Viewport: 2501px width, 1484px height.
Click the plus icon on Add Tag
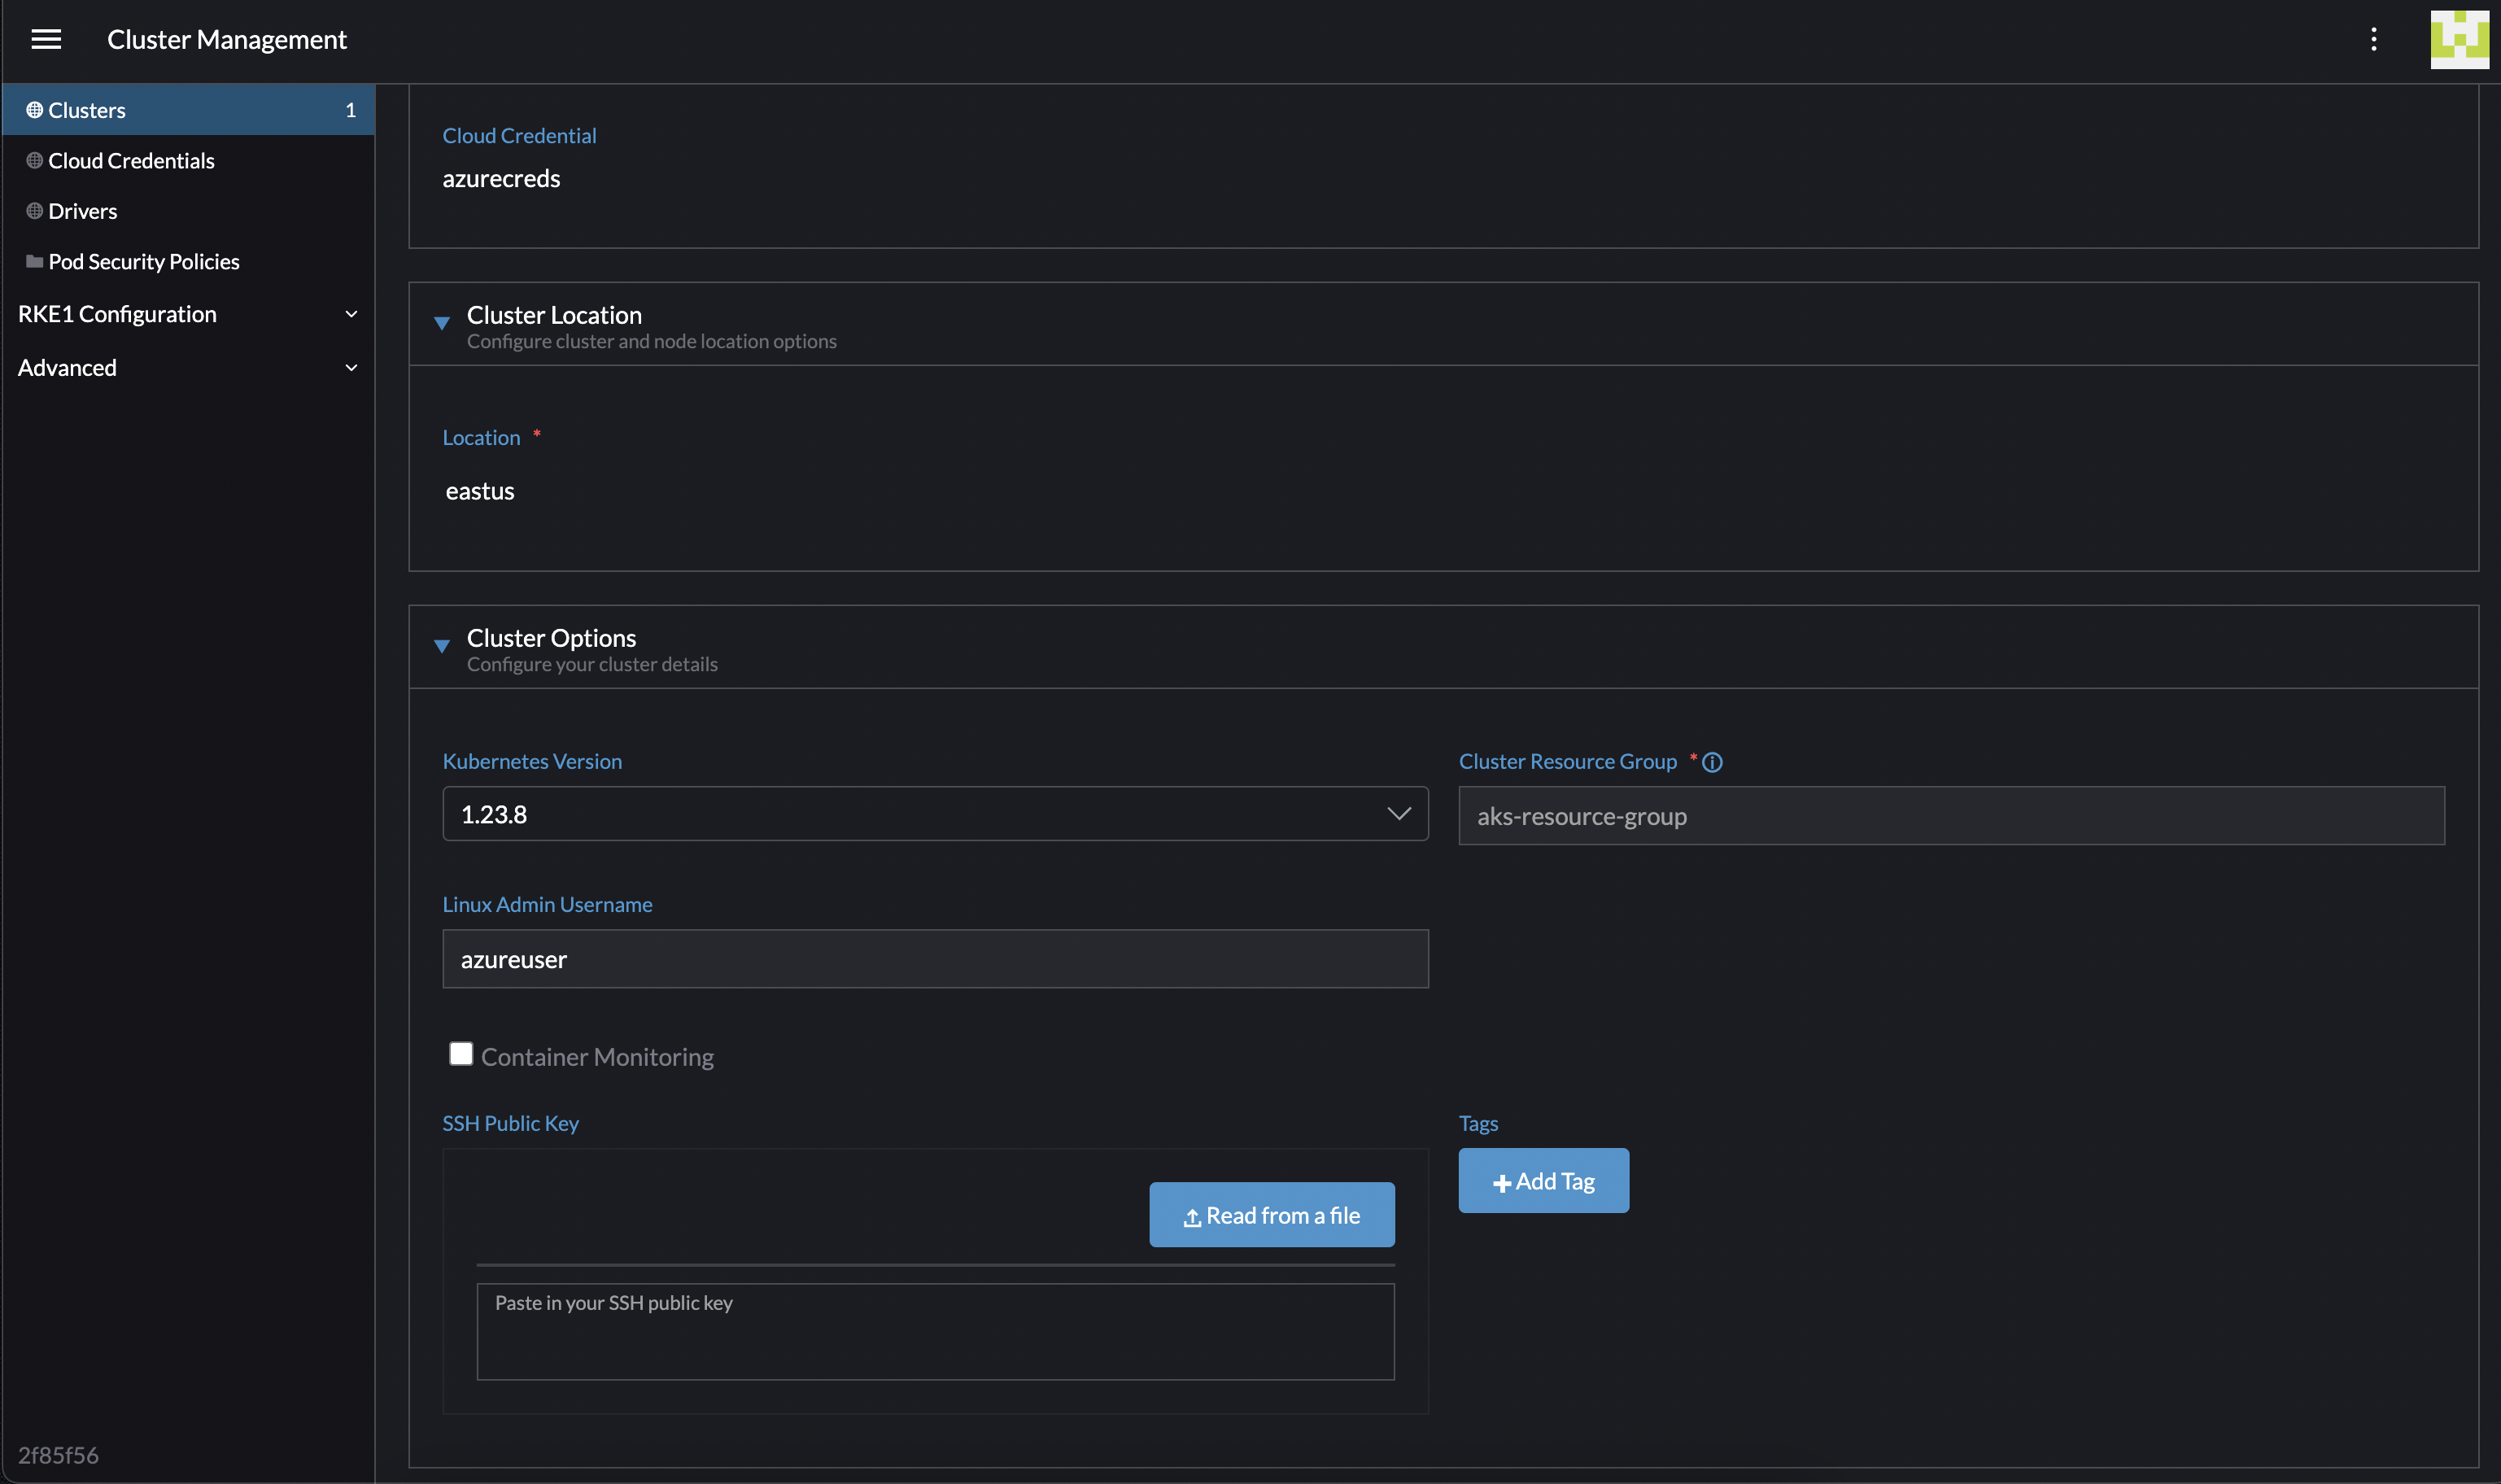[1501, 1182]
